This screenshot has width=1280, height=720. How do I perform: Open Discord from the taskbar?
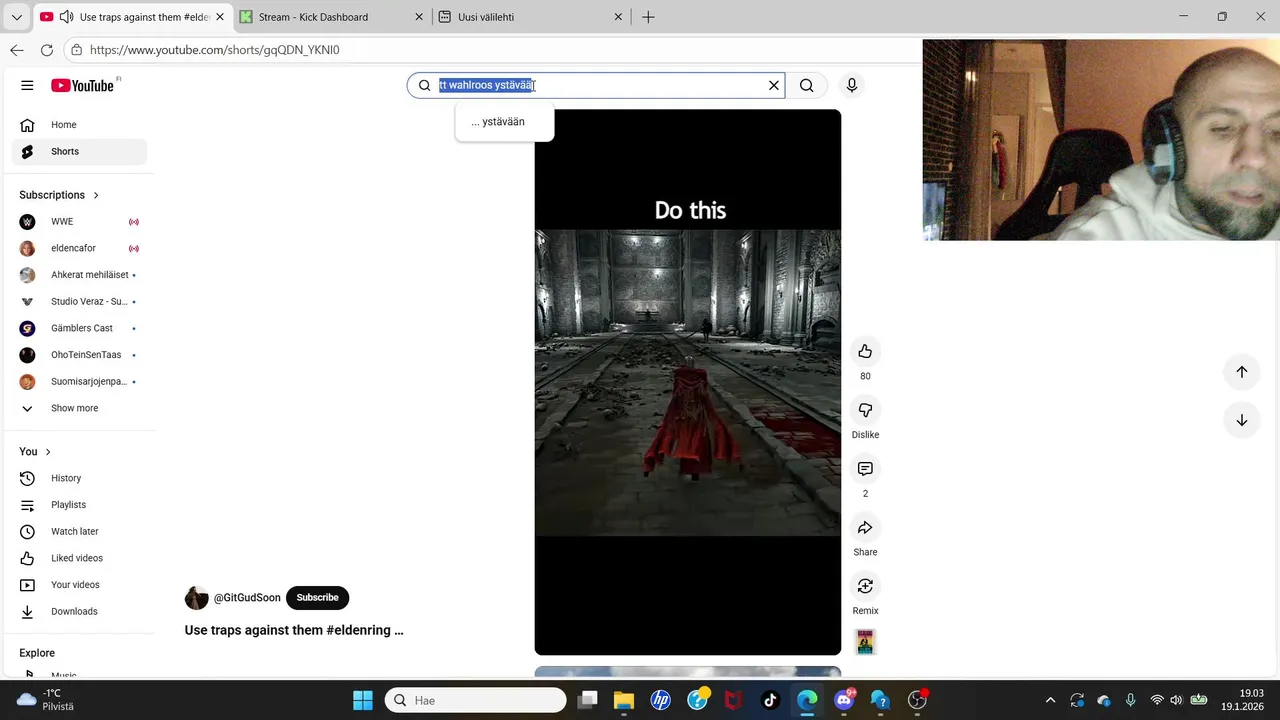pyautogui.click(x=844, y=700)
